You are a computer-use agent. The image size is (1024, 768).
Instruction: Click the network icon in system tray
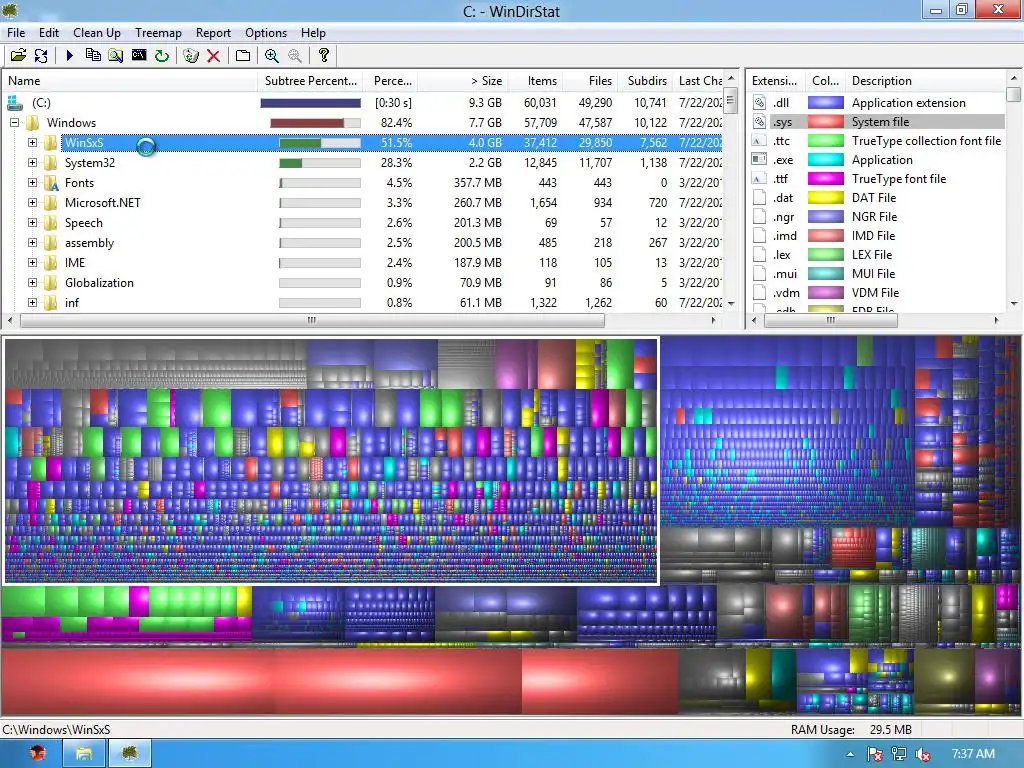pyautogui.click(x=899, y=754)
